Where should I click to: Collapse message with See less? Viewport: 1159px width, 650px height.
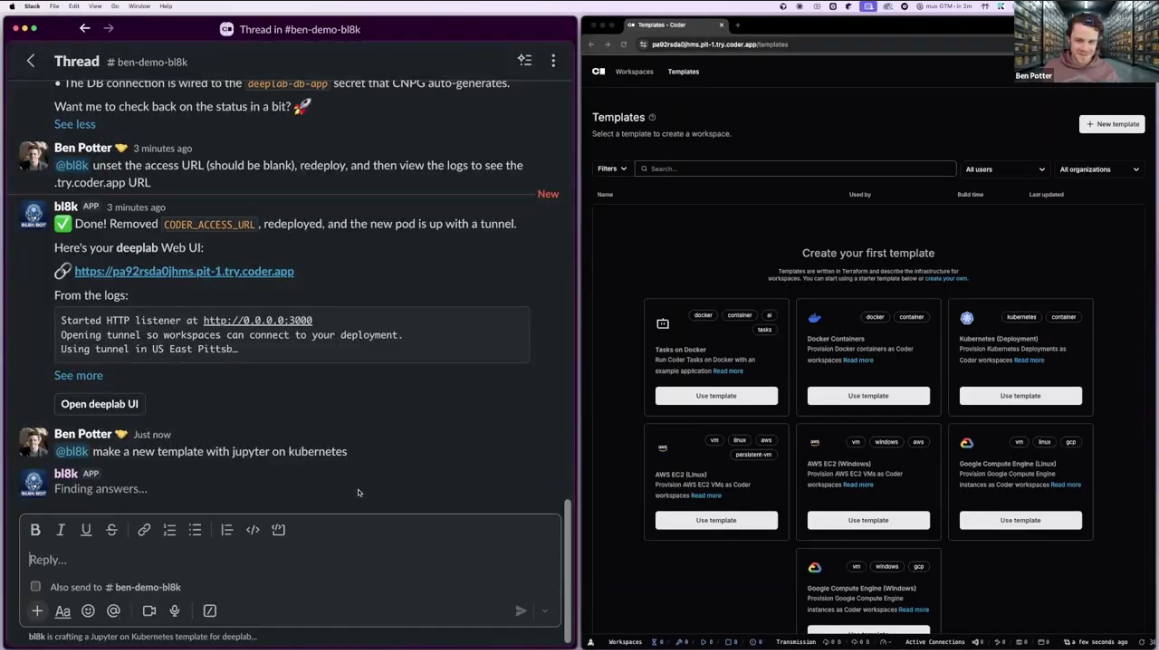point(75,124)
